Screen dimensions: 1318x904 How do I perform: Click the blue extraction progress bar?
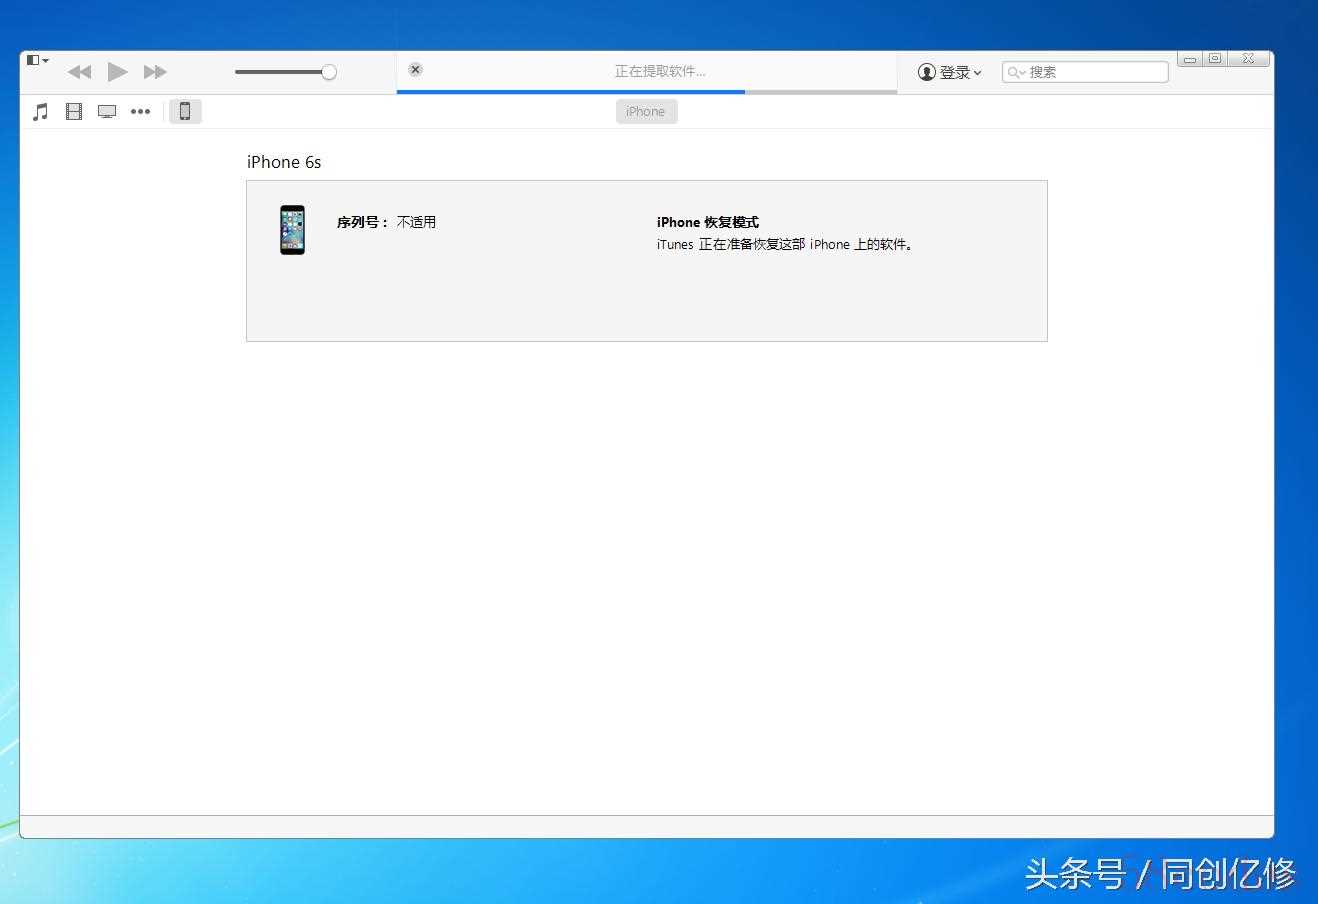coord(570,92)
